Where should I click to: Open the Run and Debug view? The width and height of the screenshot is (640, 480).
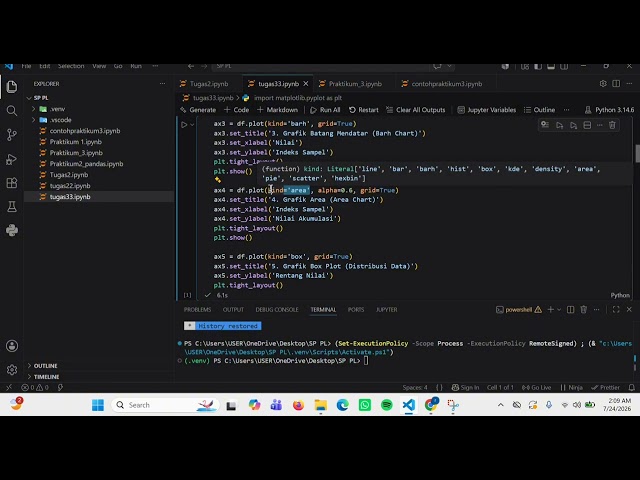(12, 159)
